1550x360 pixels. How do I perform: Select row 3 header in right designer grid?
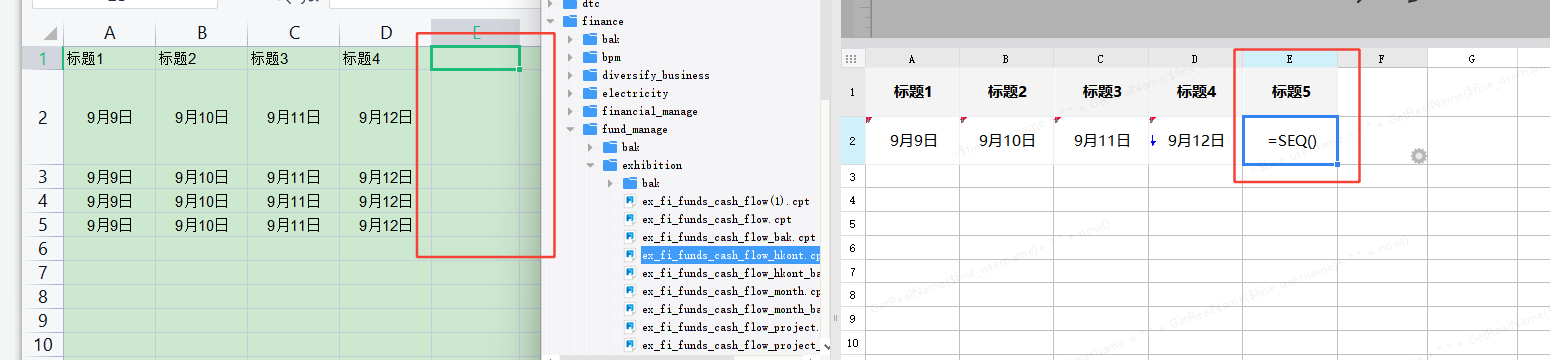point(852,177)
